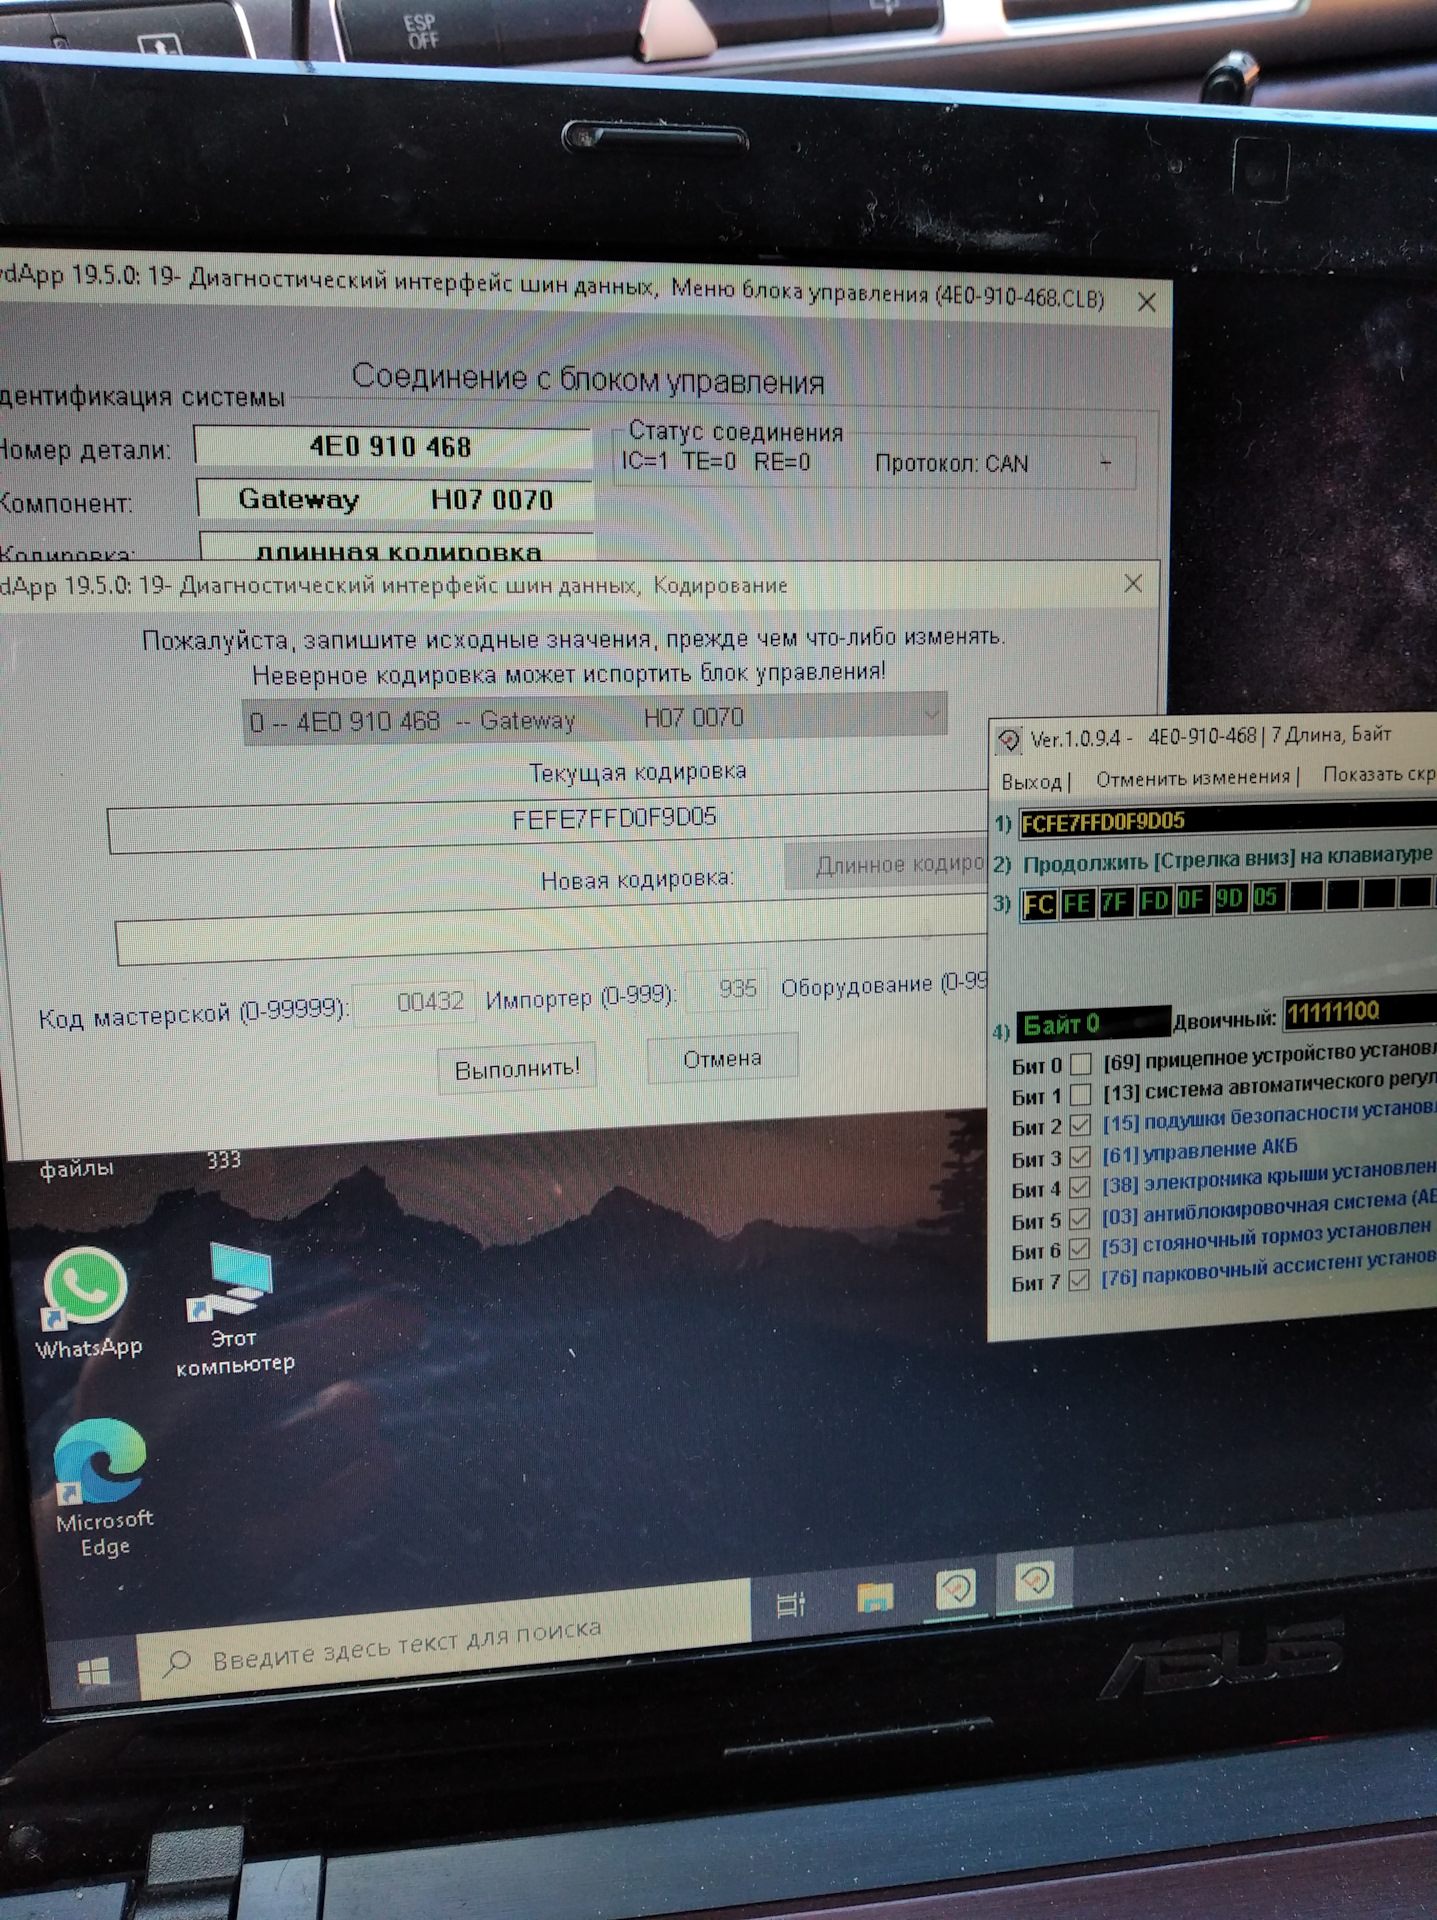Select byte cell 05
The image size is (1437, 1920).
(x=1266, y=897)
